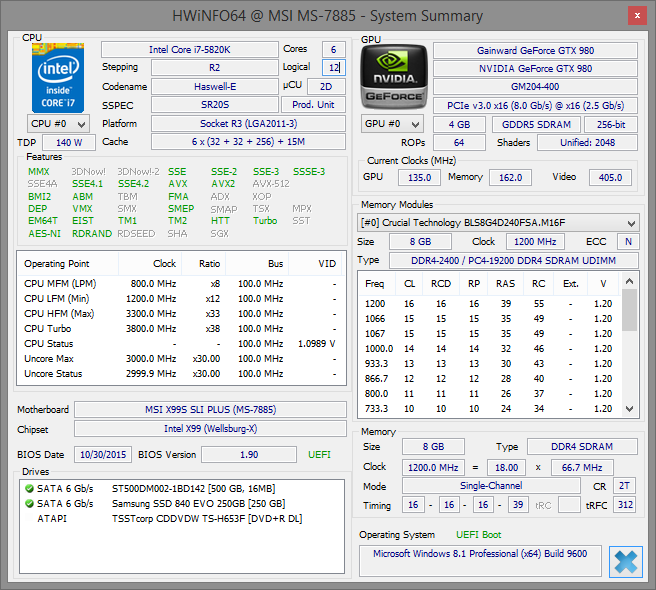Click the Stepping R2 field
The image size is (656, 590).
click(215, 67)
